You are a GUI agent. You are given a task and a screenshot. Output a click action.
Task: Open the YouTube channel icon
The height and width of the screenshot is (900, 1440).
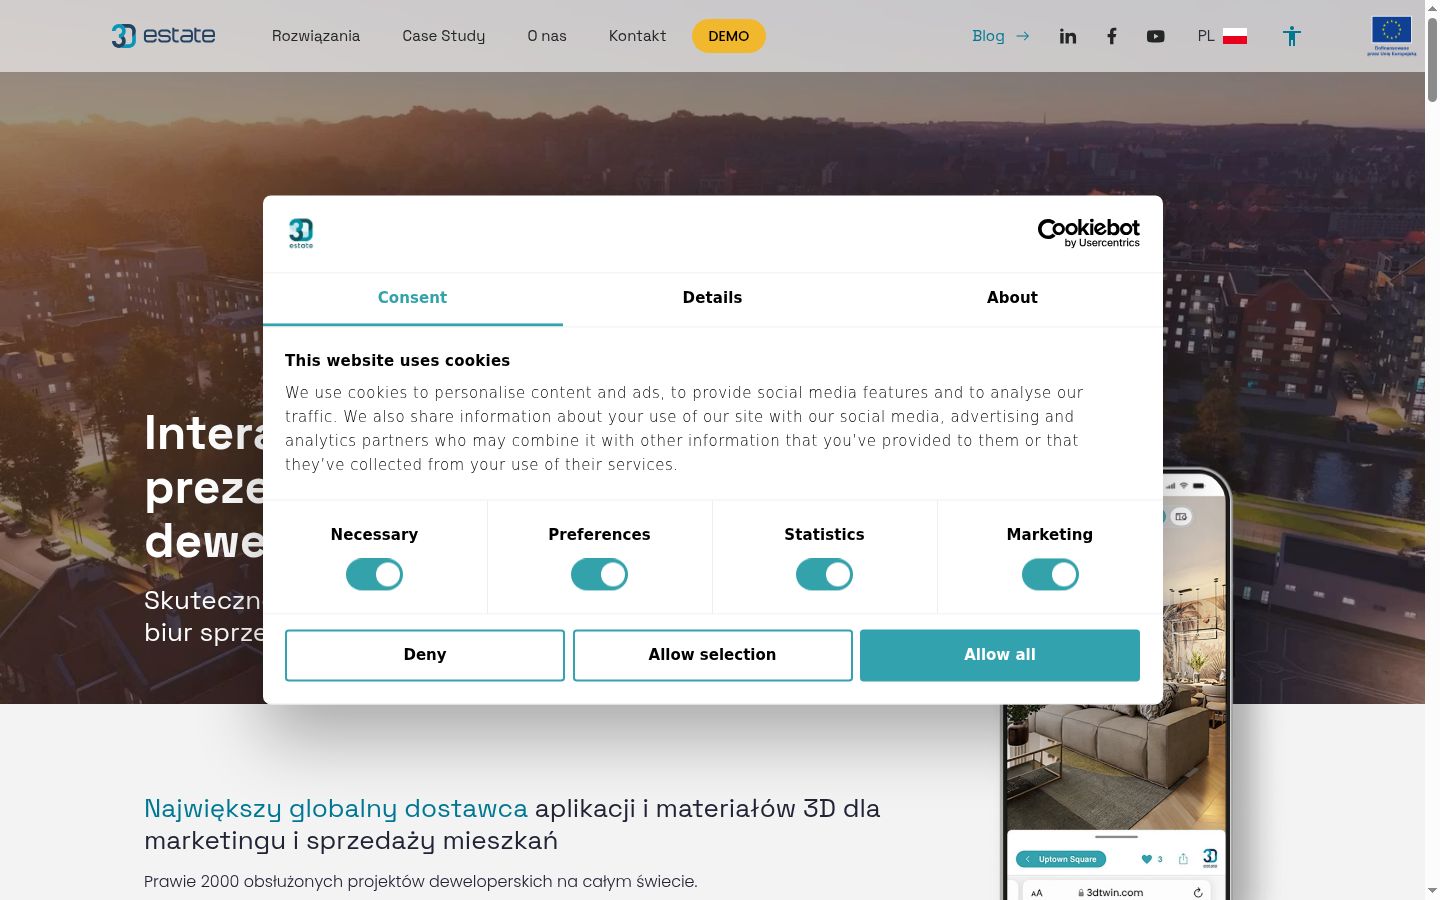tap(1155, 36)
